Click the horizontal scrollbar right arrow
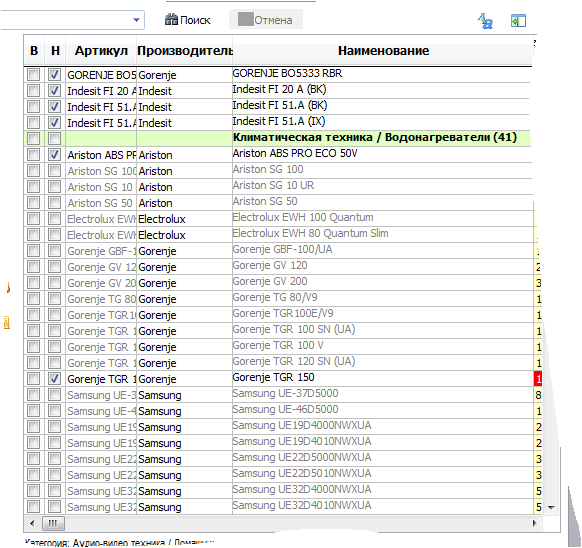This screenshot has width=582, height=548. pyautogui.click(x=534, y=523)
